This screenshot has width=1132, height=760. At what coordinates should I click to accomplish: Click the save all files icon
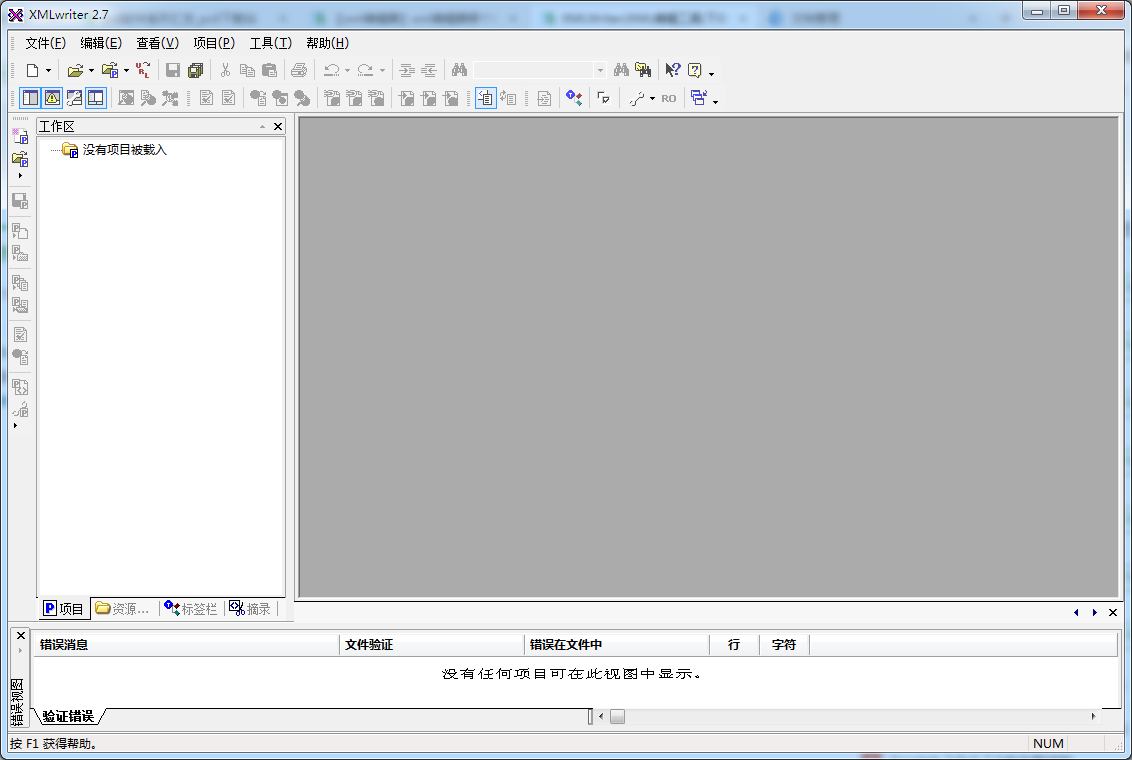point(195,70)
